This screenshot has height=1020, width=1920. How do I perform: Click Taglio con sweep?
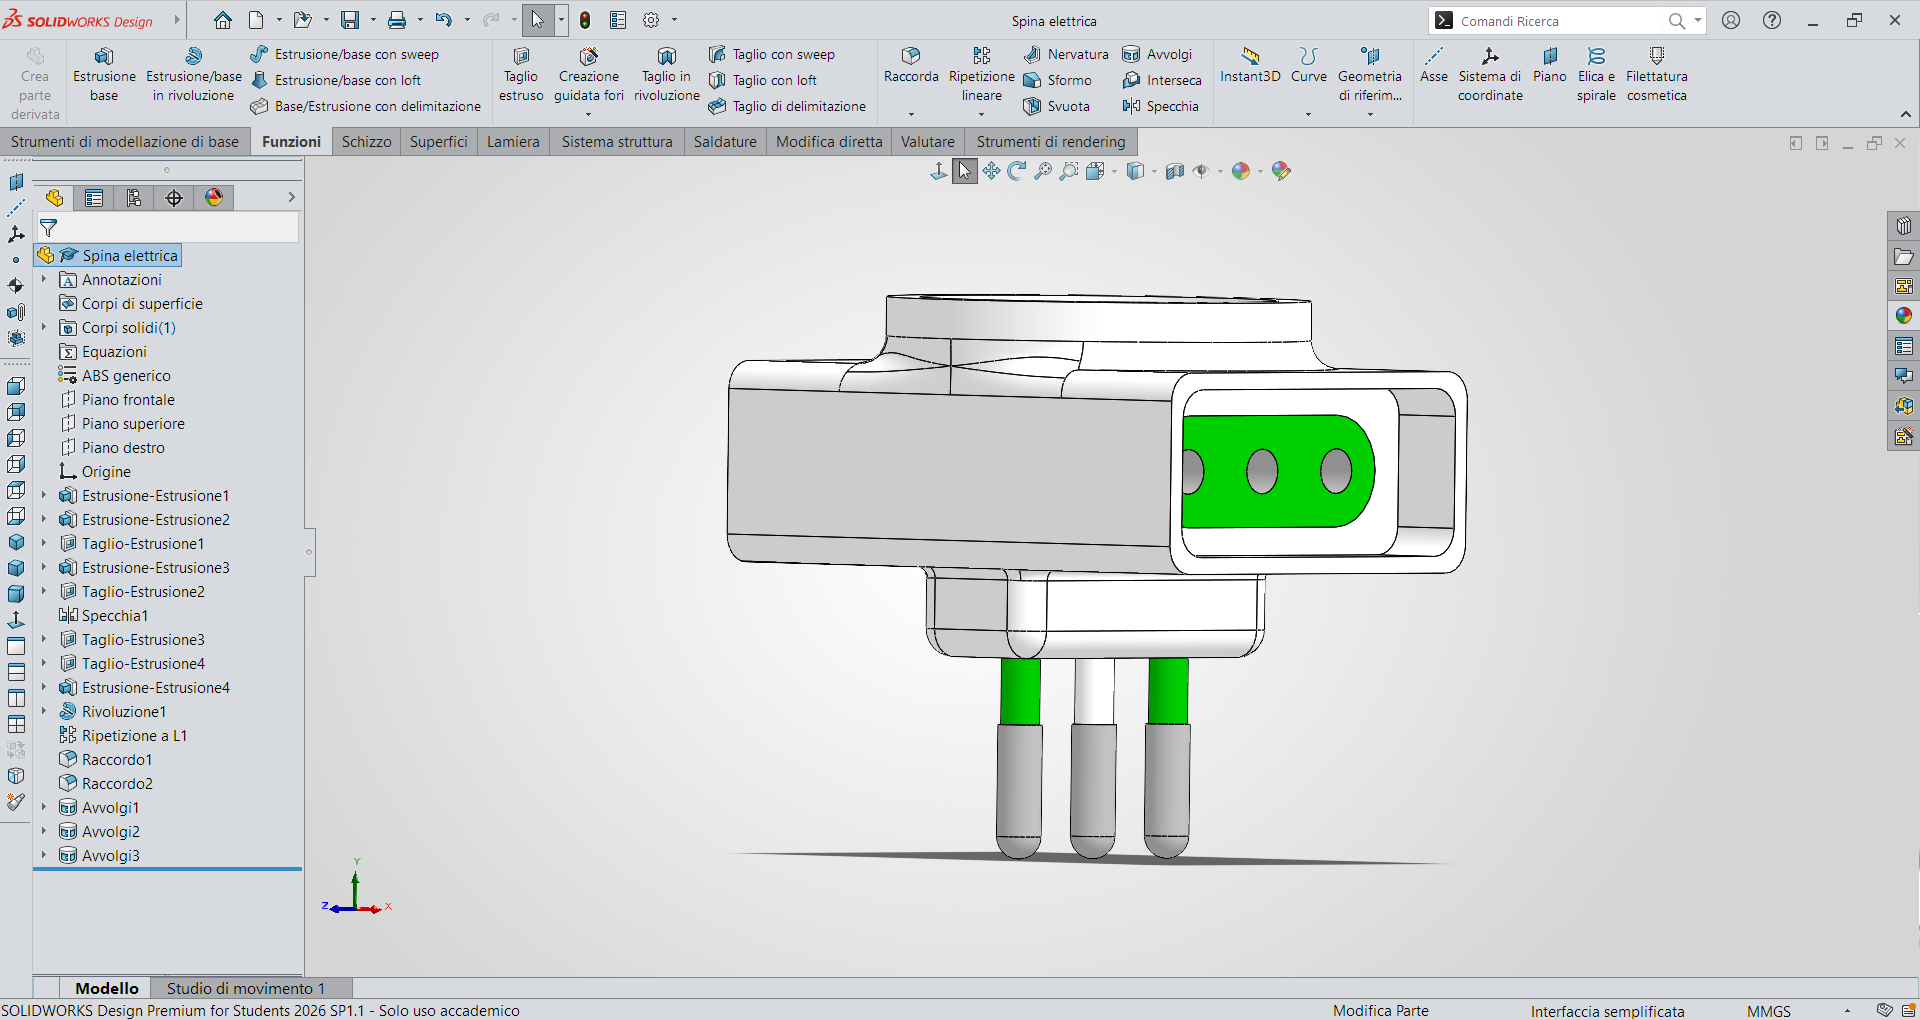click(772, 54)
